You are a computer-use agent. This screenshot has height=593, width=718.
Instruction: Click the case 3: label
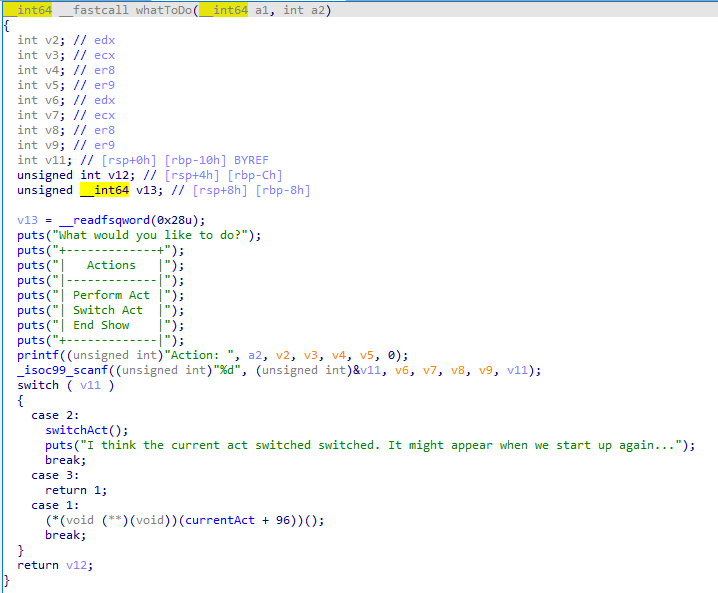tap(55, 475)
